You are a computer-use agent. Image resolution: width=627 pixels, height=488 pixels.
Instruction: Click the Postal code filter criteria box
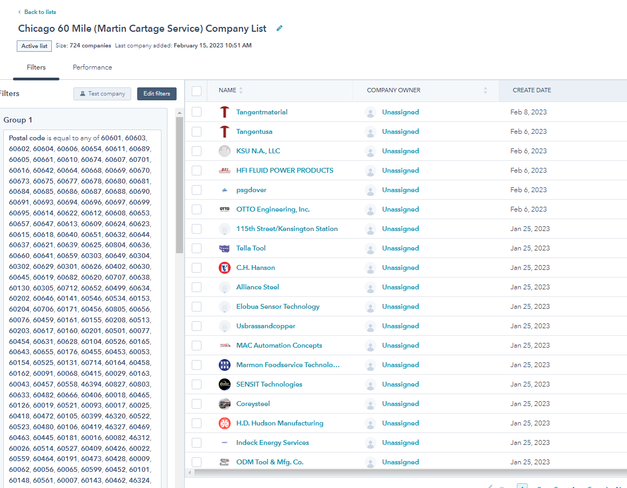coord(82,308)
